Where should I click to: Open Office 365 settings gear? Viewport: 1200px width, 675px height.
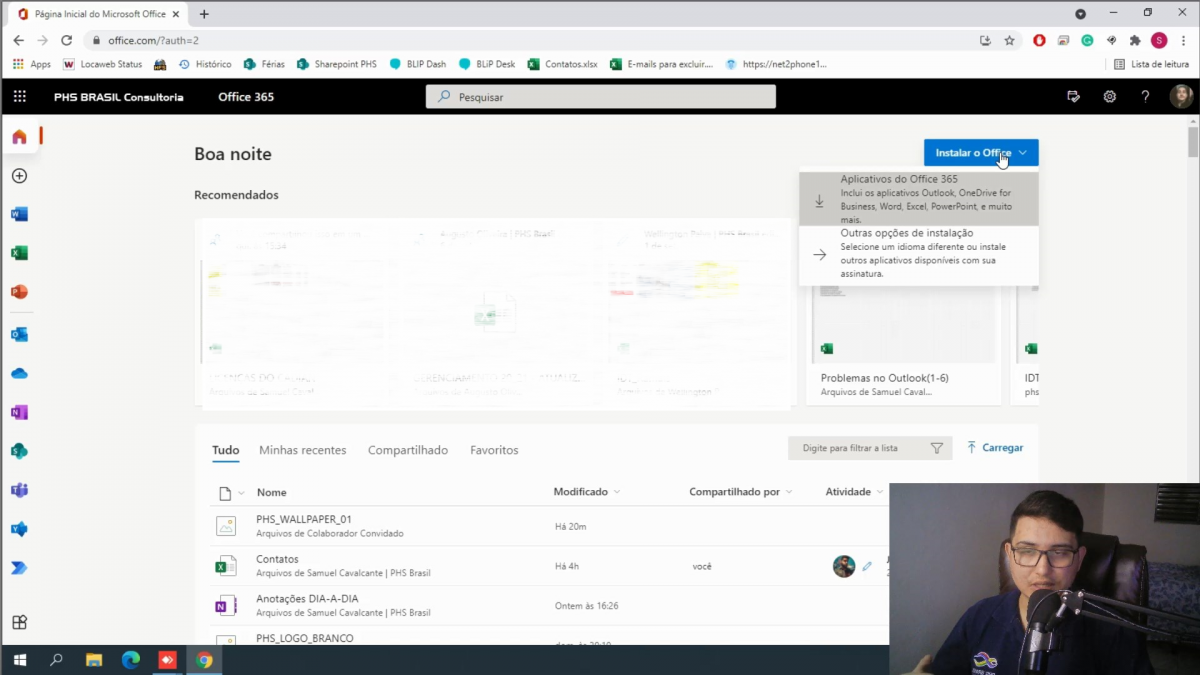pos(1110,97)
